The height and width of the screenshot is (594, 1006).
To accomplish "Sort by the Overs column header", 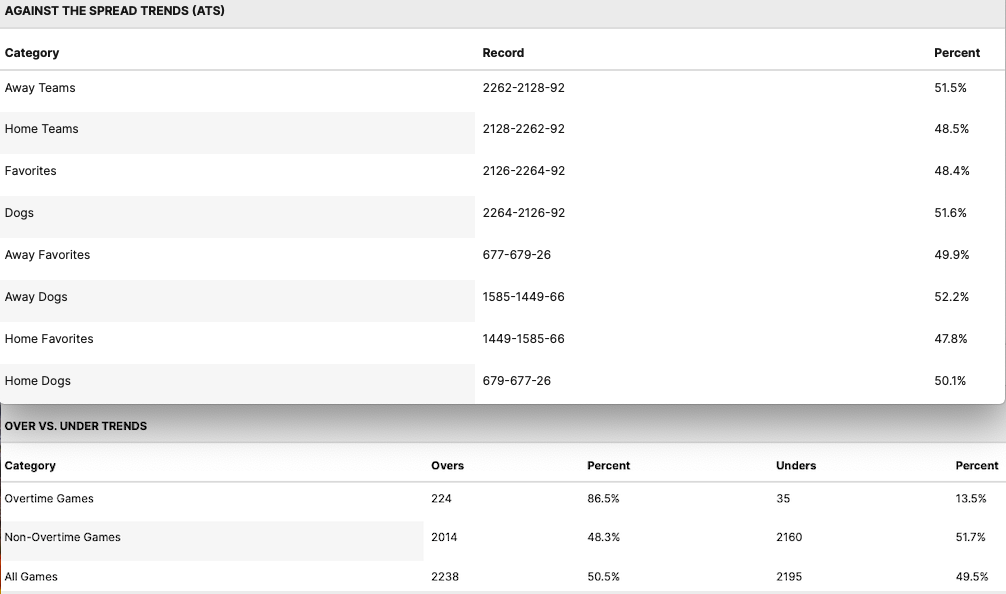I will coord(447,466).
